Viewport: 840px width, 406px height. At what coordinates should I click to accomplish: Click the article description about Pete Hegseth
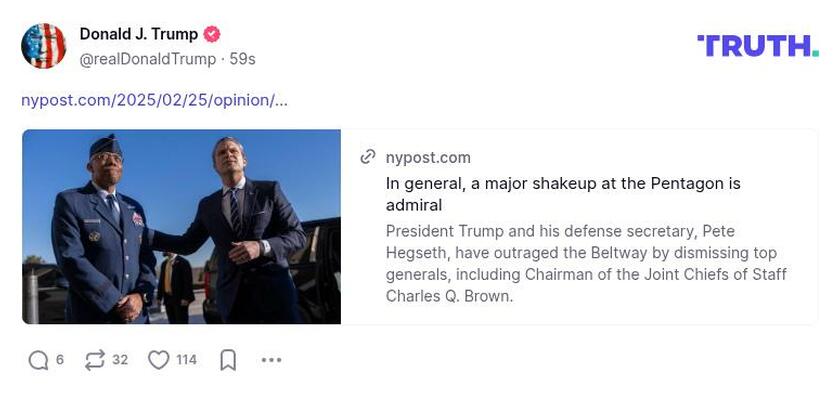click(x=585, y=263)
